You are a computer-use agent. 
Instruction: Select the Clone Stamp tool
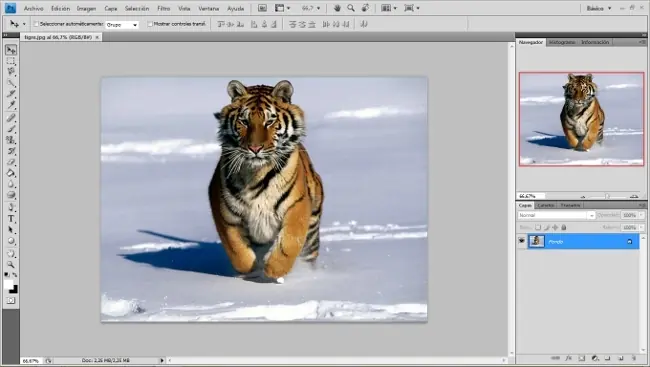coord(11,140)
